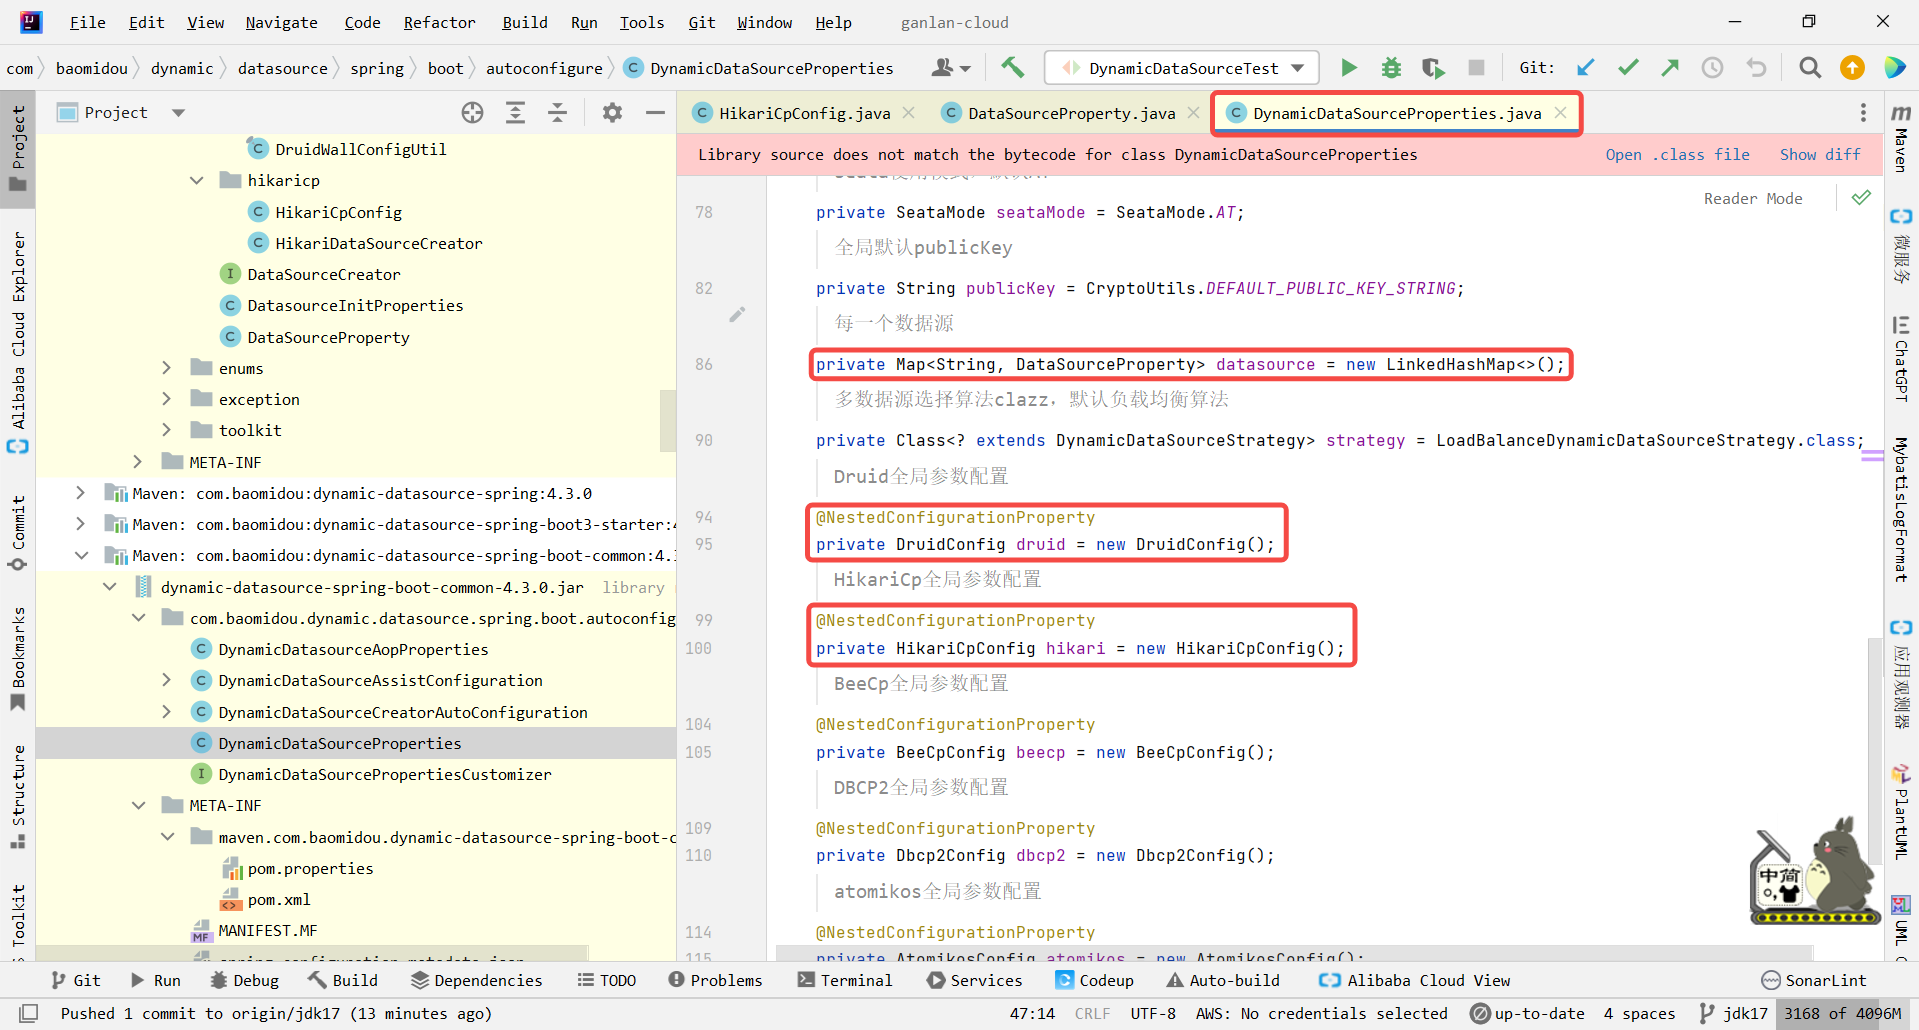Click the 4 spaces indent setting in status bar
The width and height of the screenshot is (1919, 1030).
(1639, 1013)
